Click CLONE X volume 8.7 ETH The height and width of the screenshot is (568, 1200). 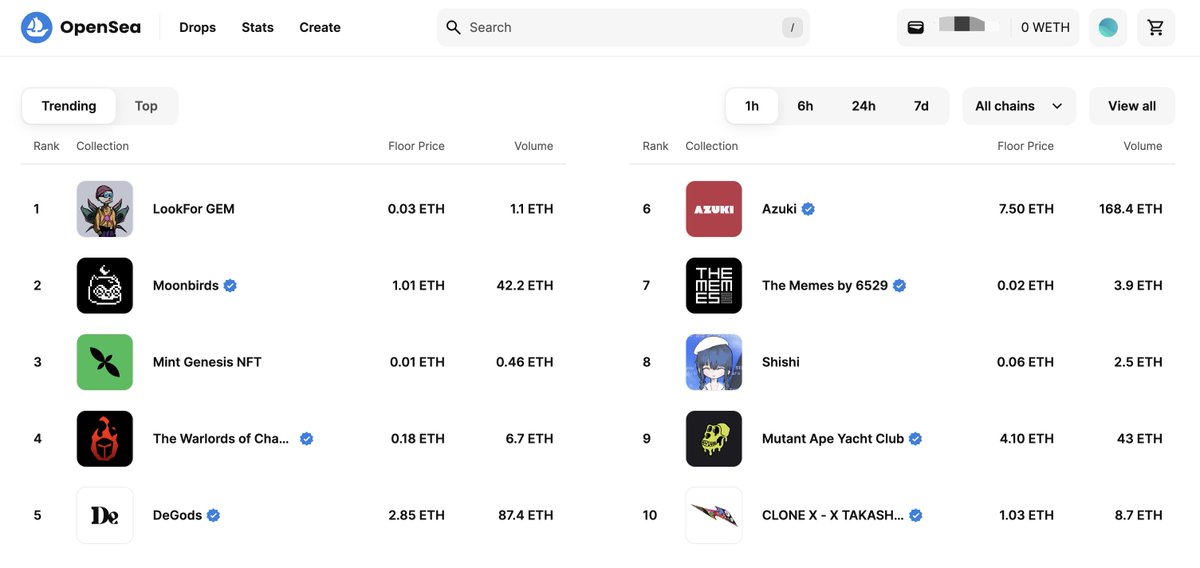(x=1138, y=516)
